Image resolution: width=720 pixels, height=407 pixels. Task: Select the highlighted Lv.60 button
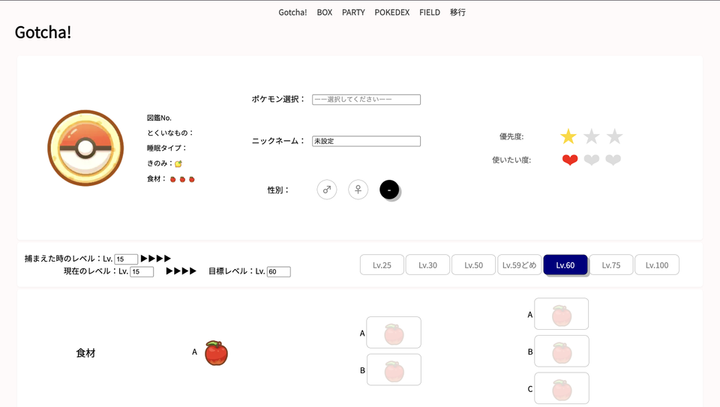(x=565, y=265)
